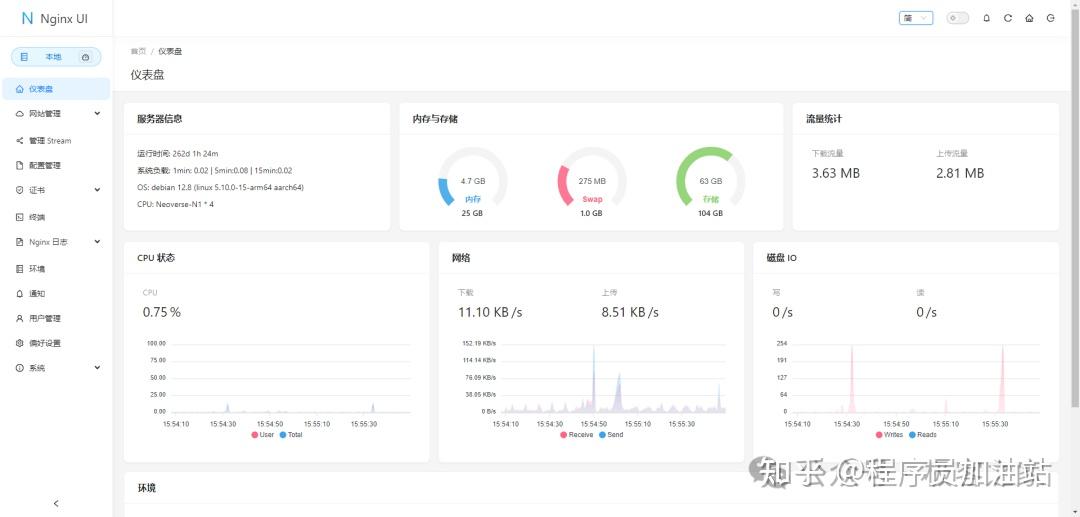The width and height of the screenshot is (1080, 517).
Task: Expand the Nginx 日志 submenu chevron
Action: [x=97, y=242]
